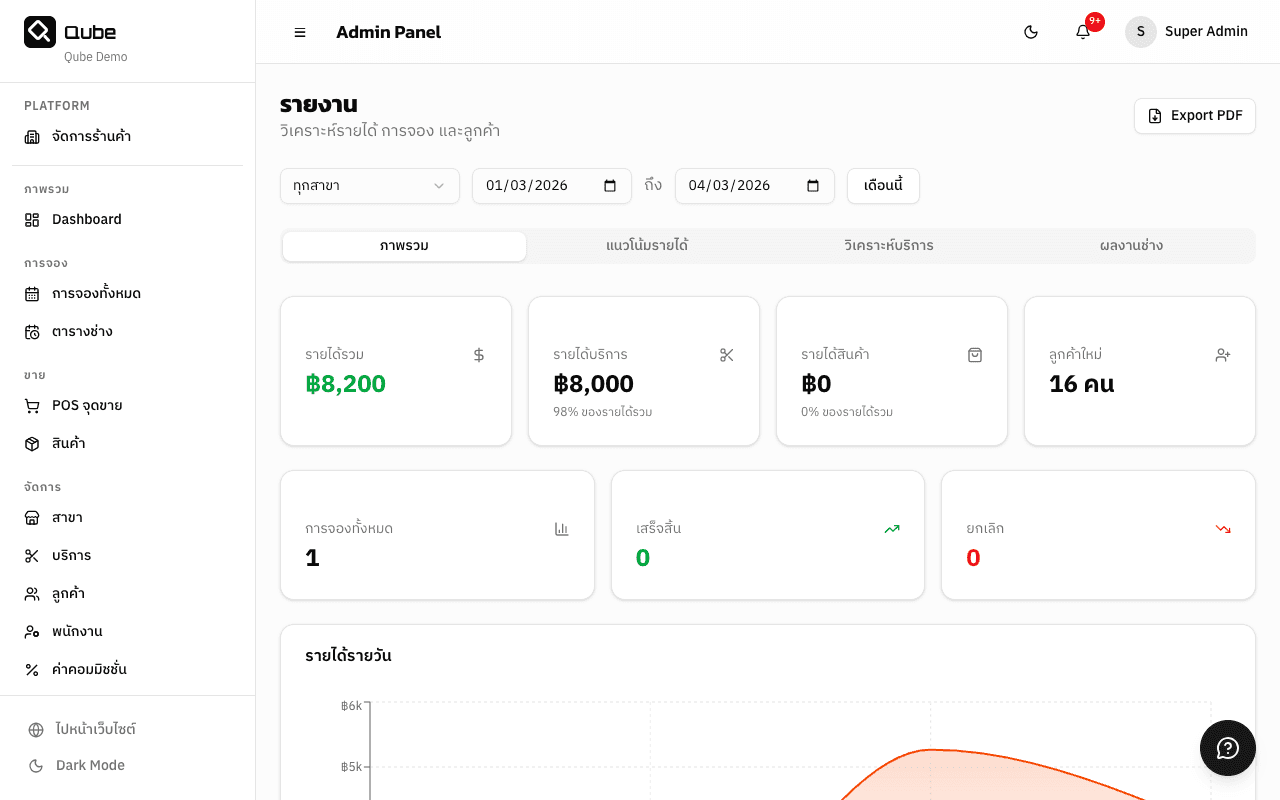Viewport: 1280px width, 800px height.
Task: Enable Dark Mode in the sidebar footer
Action: (x=90, y=765)
